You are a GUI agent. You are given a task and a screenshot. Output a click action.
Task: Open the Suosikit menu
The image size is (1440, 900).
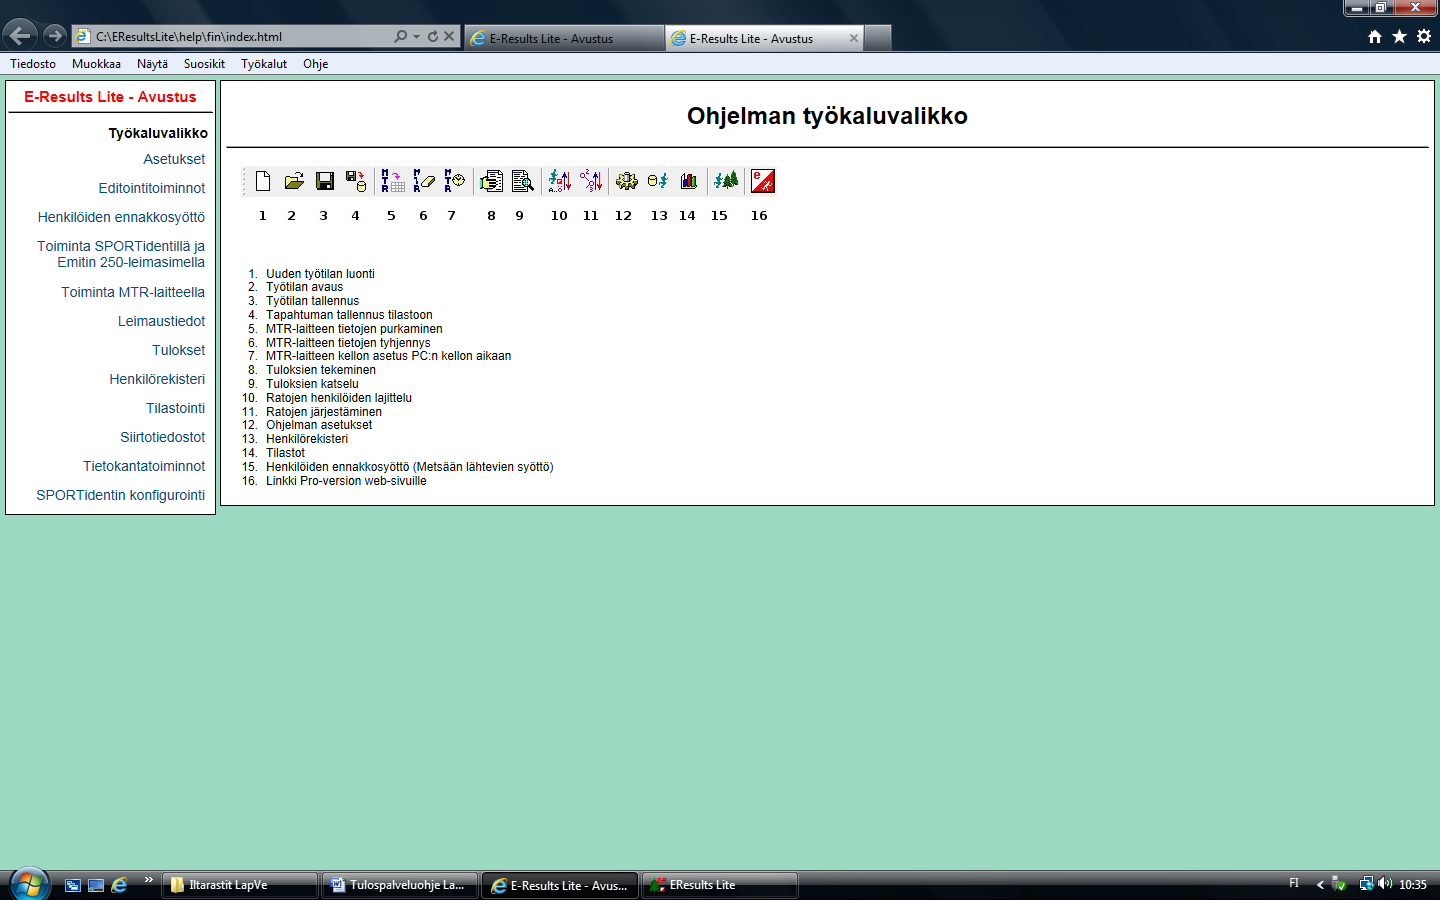(x=204, y=64)
